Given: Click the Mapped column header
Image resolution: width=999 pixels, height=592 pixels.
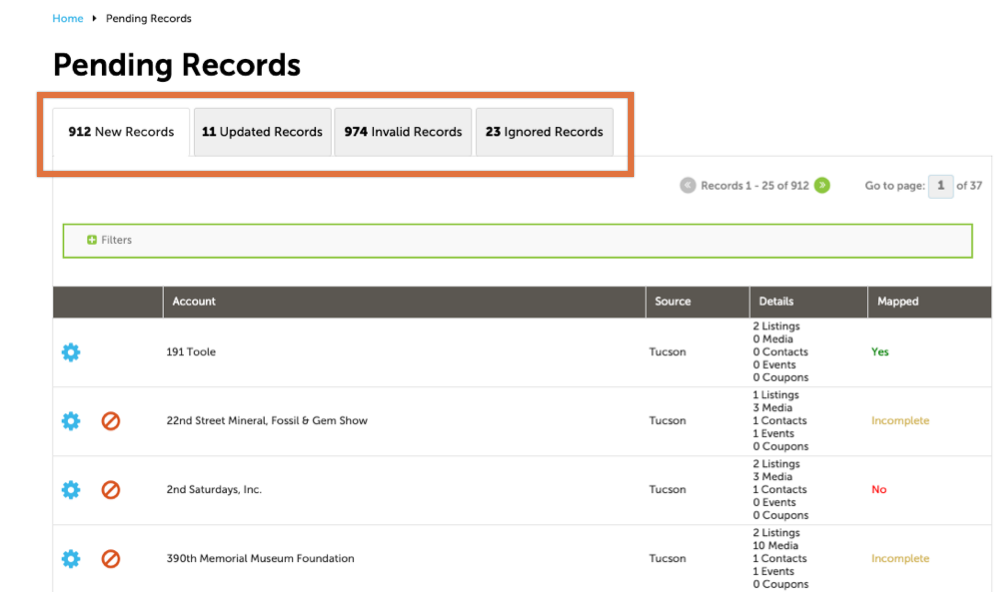Looking at the screenshot, I should (x=930, y=301).
